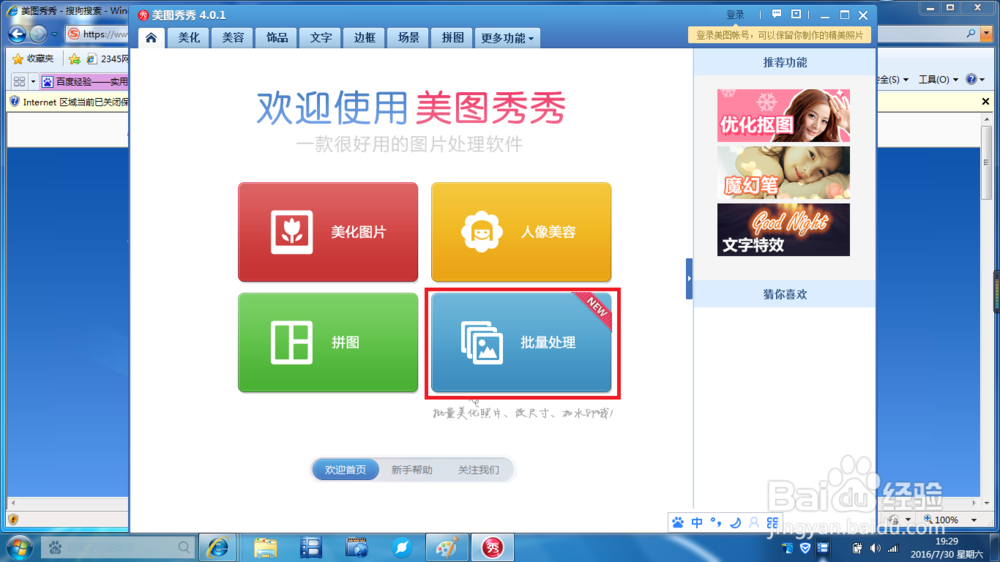Open the 美化 tab

pyautogui.click(x=189, y=38)
